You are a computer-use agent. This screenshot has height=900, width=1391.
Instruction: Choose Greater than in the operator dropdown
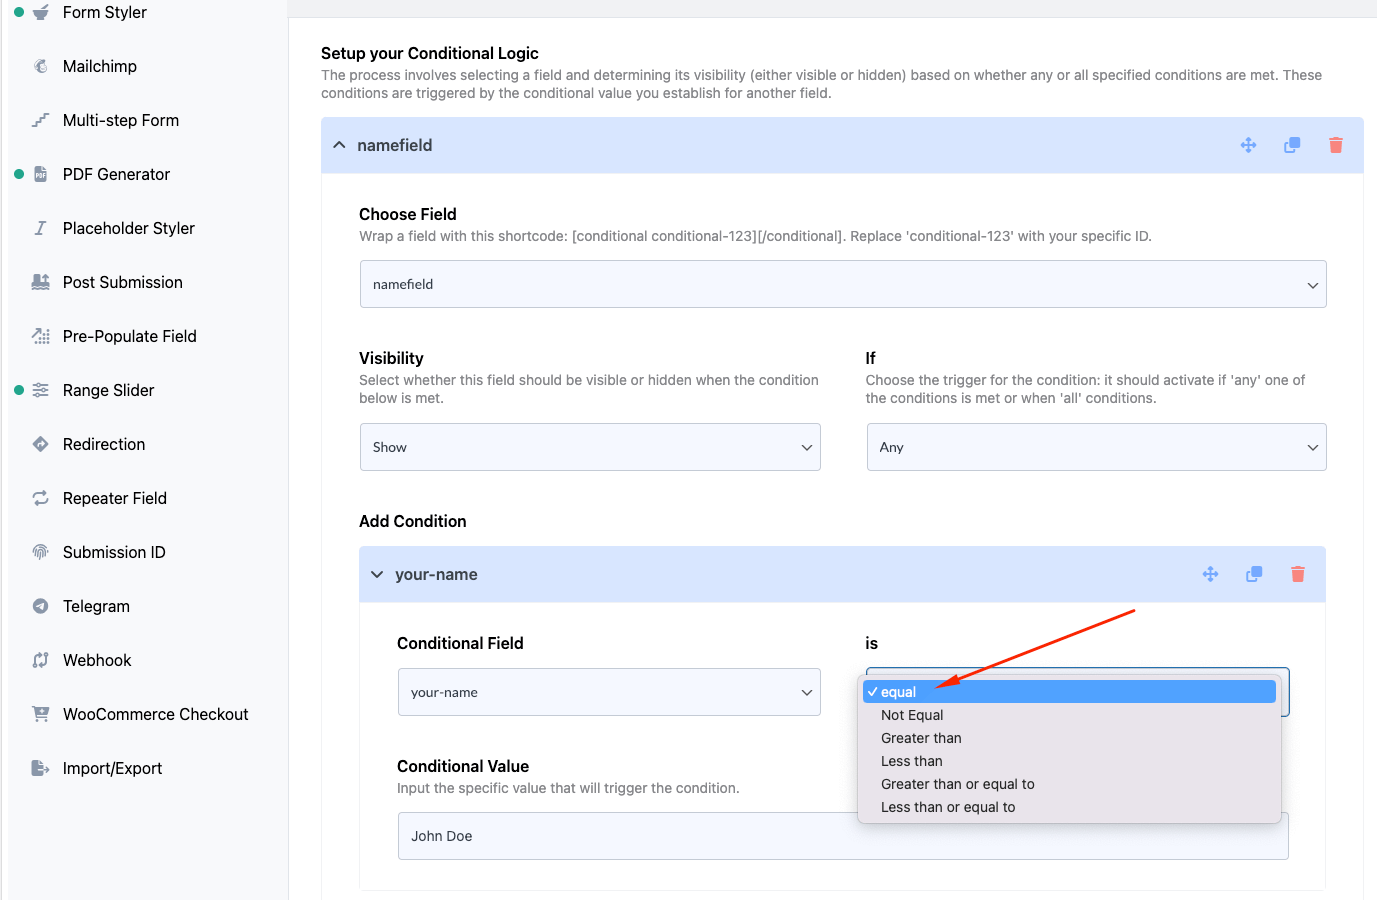coord(921,738)
